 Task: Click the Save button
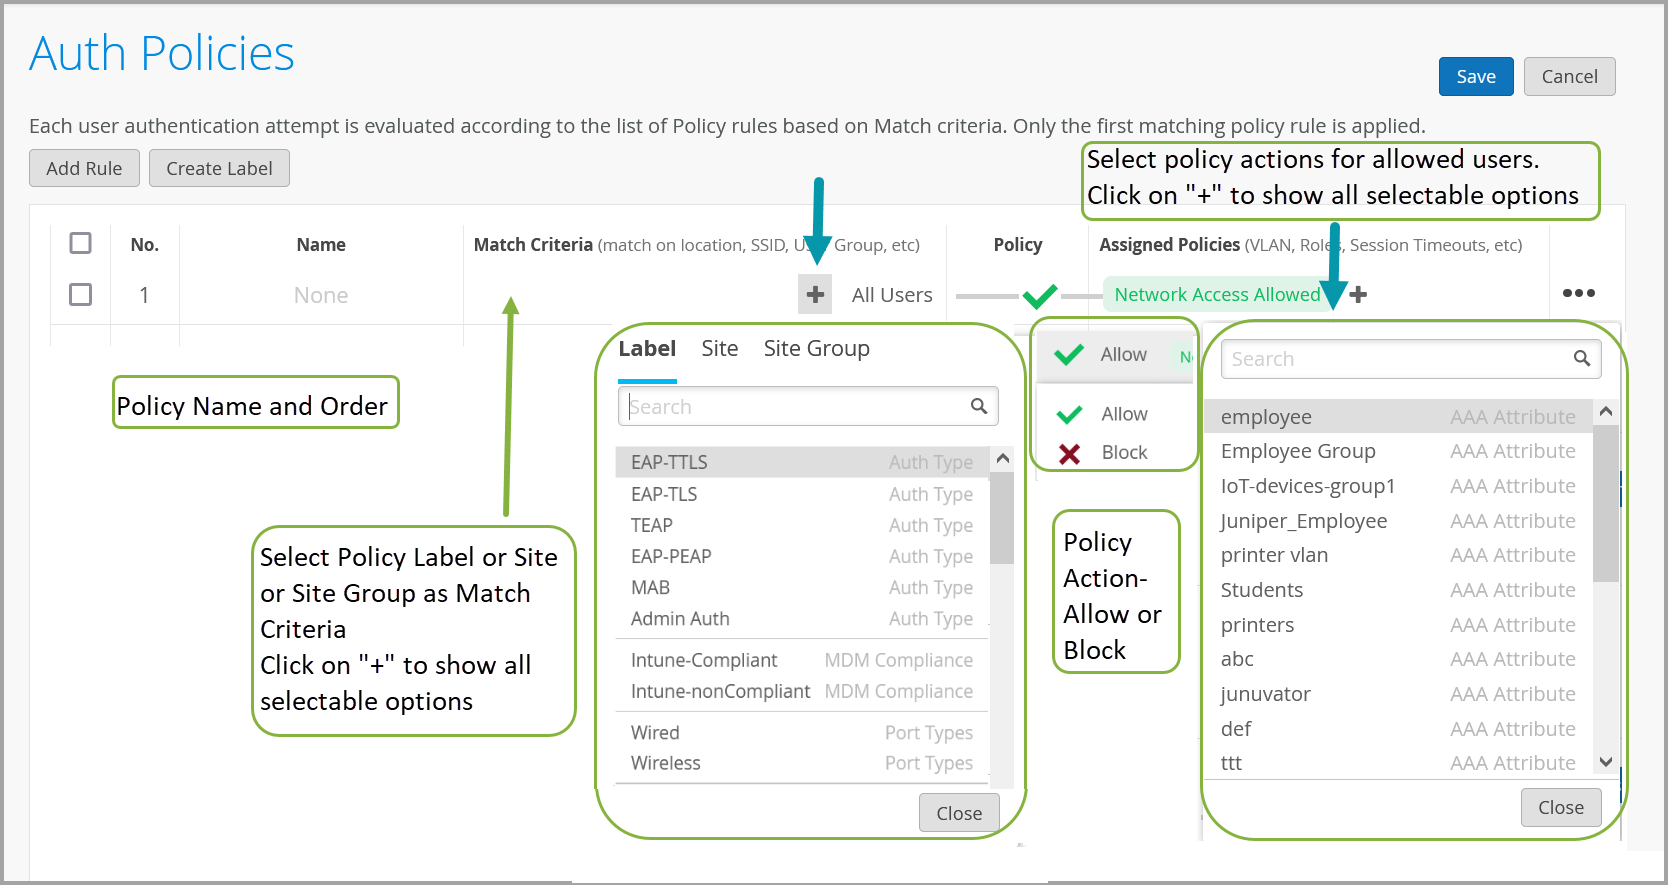point(1475,77)
